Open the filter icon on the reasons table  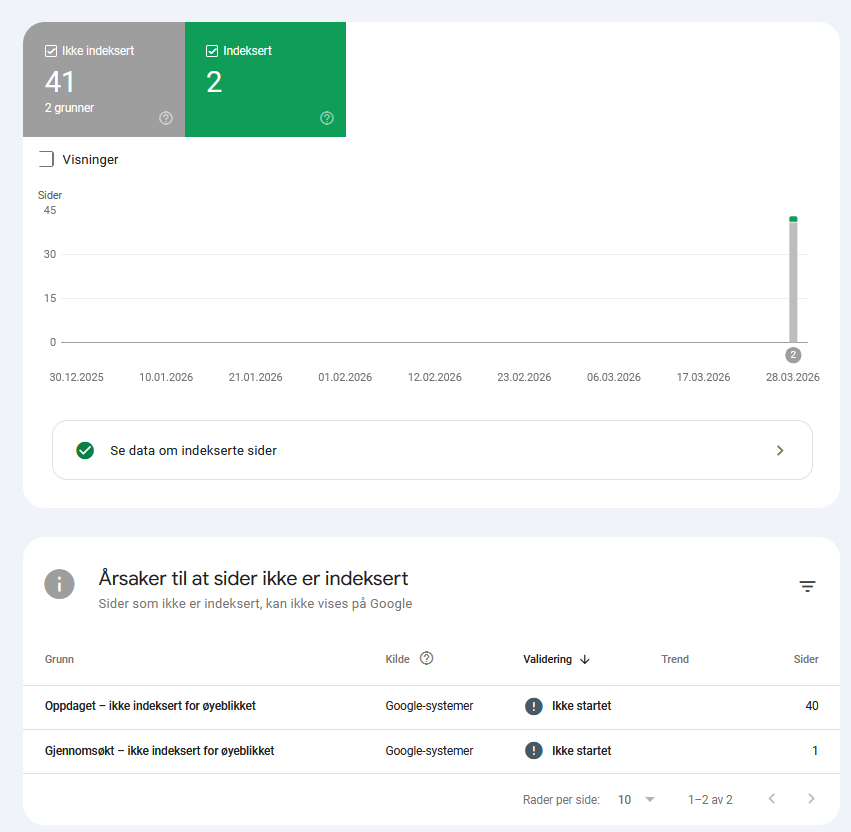(807, 586)
